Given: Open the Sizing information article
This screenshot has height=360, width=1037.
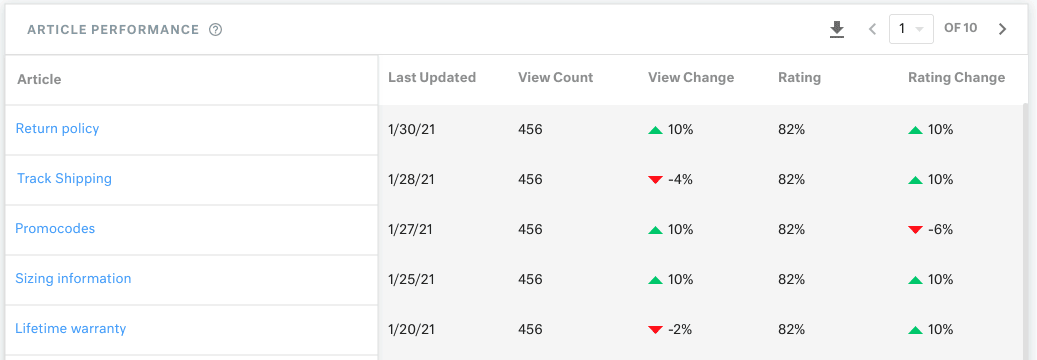Looking at the screenshot, I should pos(73,279).
